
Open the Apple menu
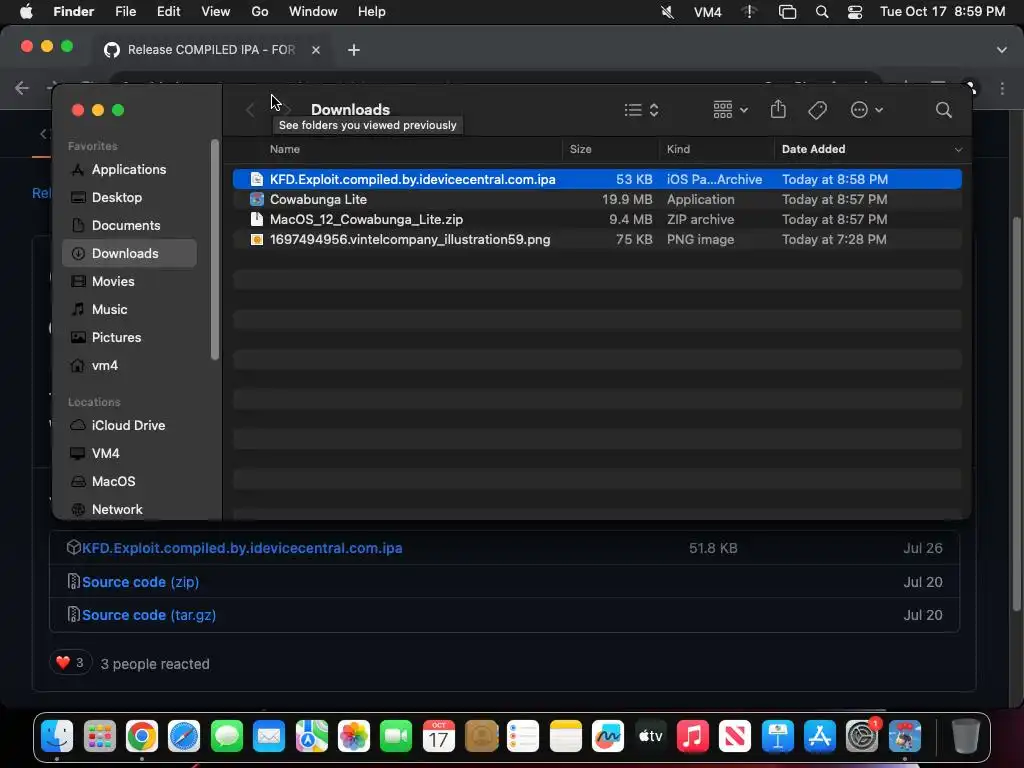26,12
